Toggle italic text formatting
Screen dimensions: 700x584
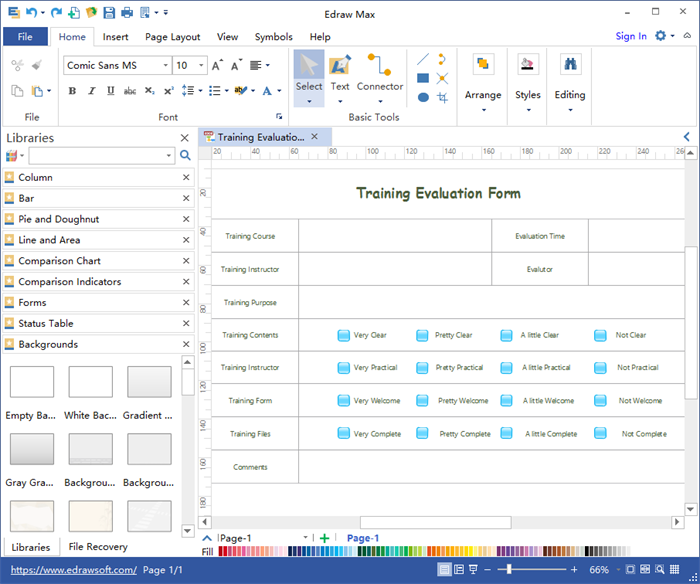click(91, 91)
